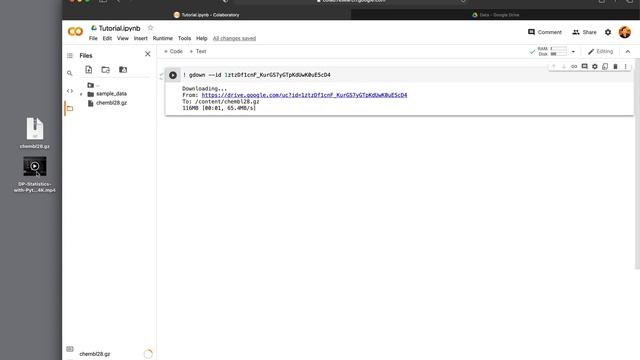
Task: Click the chembl28.gz upload progress spinner
Action: (148, 354)
